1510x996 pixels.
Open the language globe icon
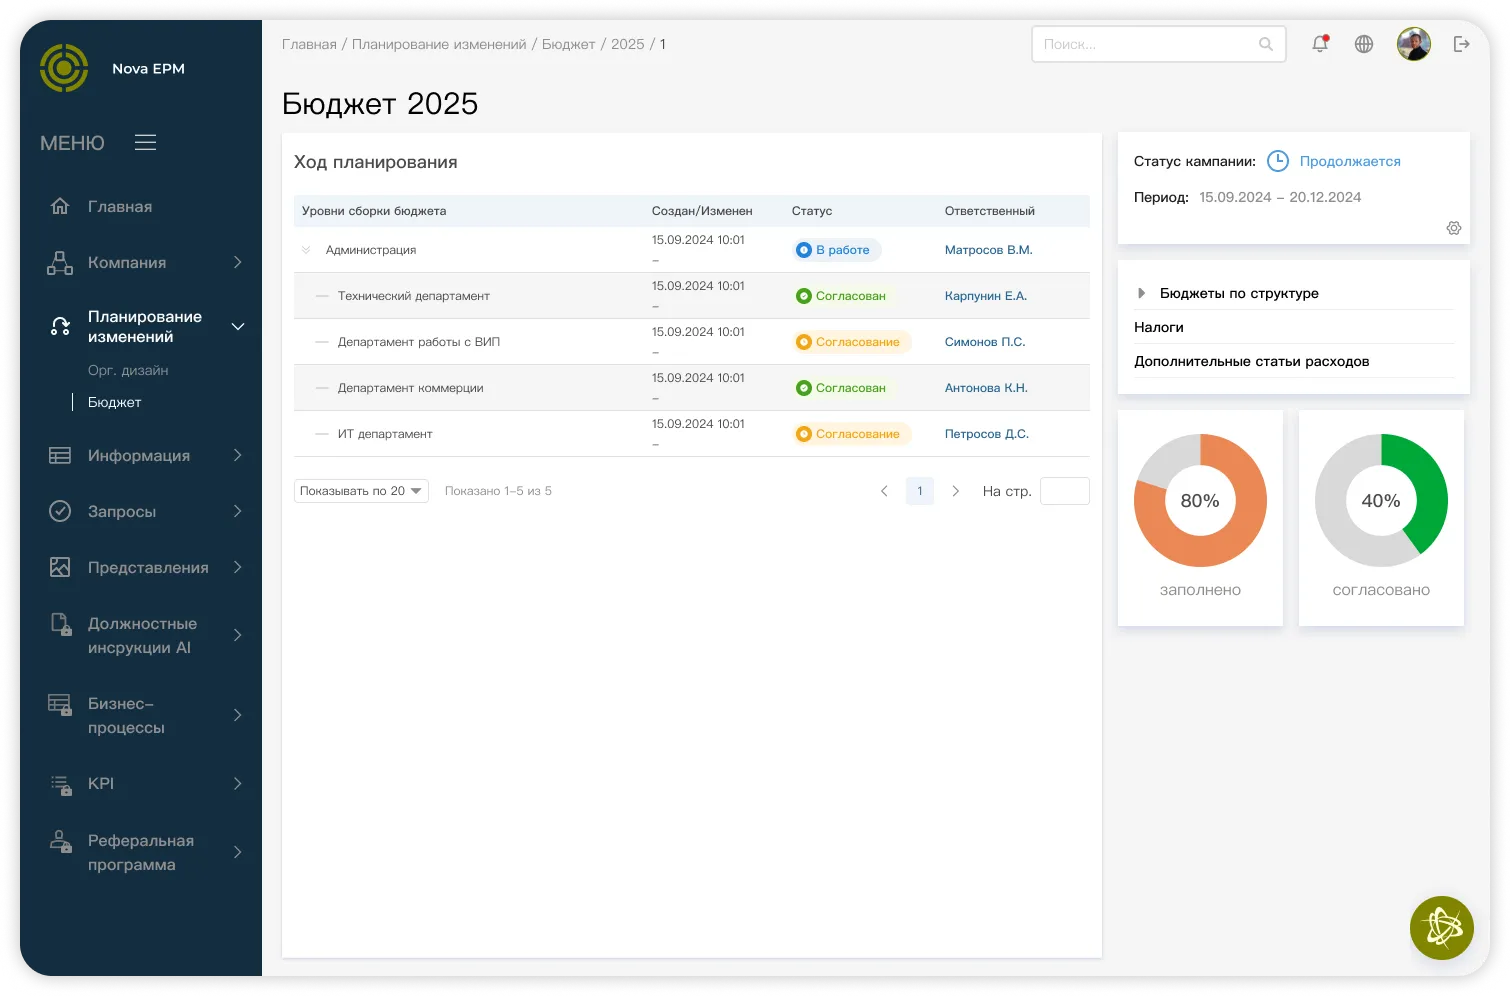coord(1364,44)
